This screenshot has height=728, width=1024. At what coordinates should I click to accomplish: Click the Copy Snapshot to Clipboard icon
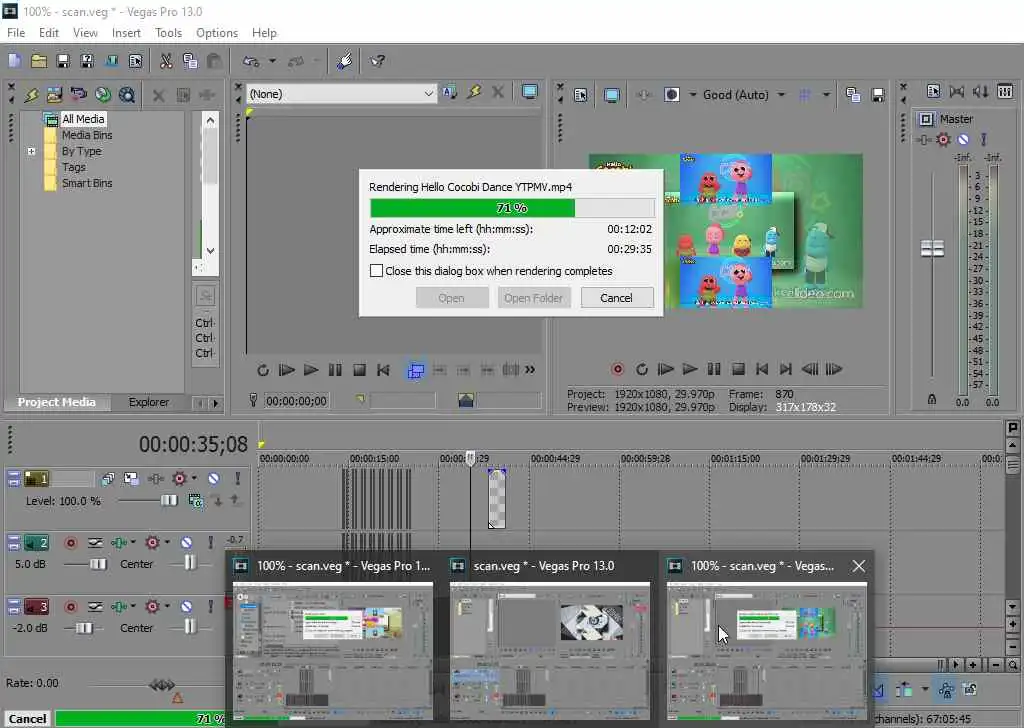click(853, 95)
